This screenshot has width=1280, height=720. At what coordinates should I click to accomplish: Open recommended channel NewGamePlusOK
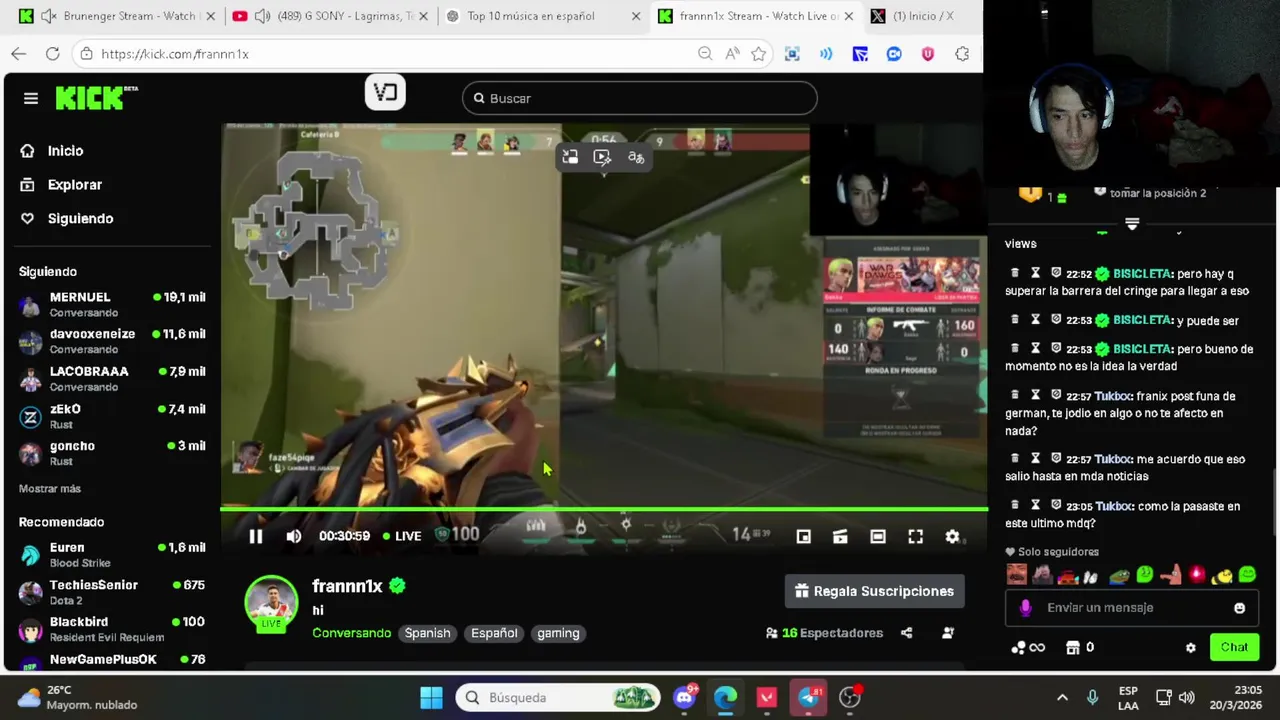click(112, 660)
